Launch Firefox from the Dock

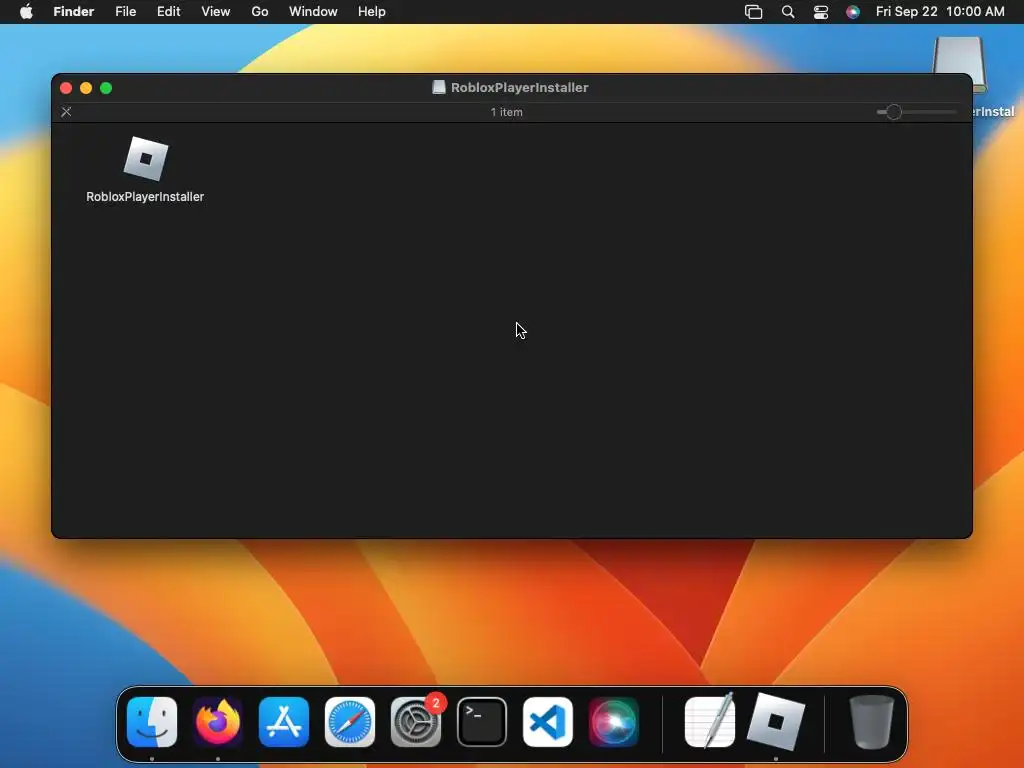coord(218,722)
